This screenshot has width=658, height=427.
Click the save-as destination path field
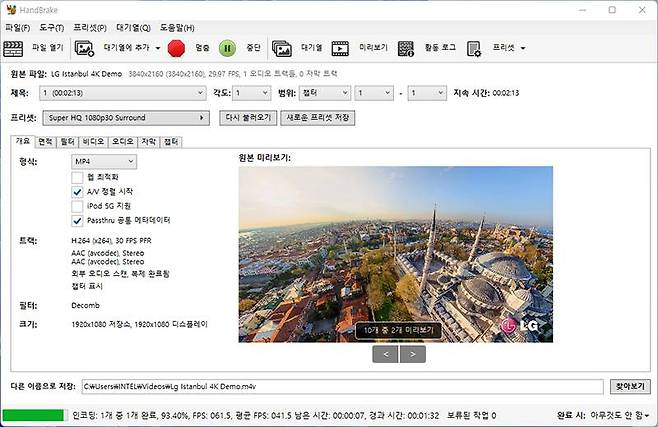342,386
